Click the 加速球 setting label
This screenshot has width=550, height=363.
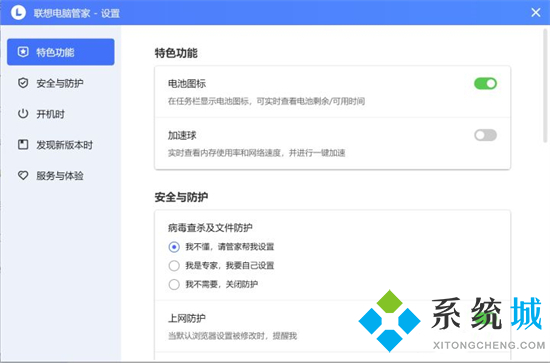point(182,135)
